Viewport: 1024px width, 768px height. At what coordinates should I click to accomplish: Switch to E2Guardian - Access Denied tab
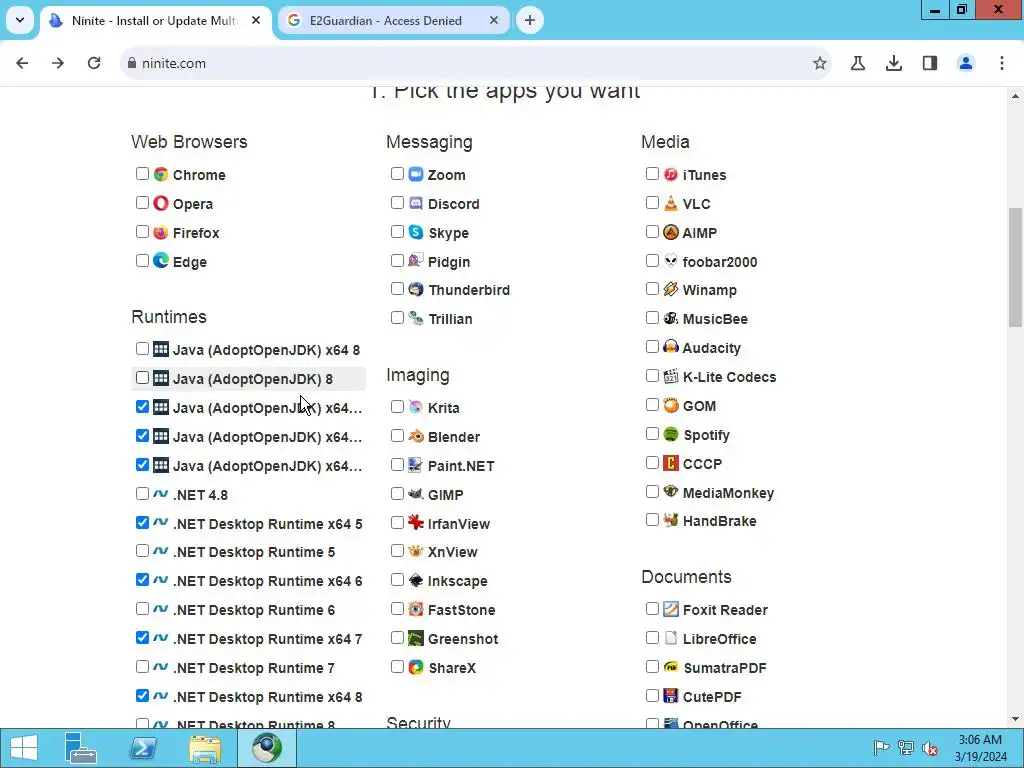[394, 21]
